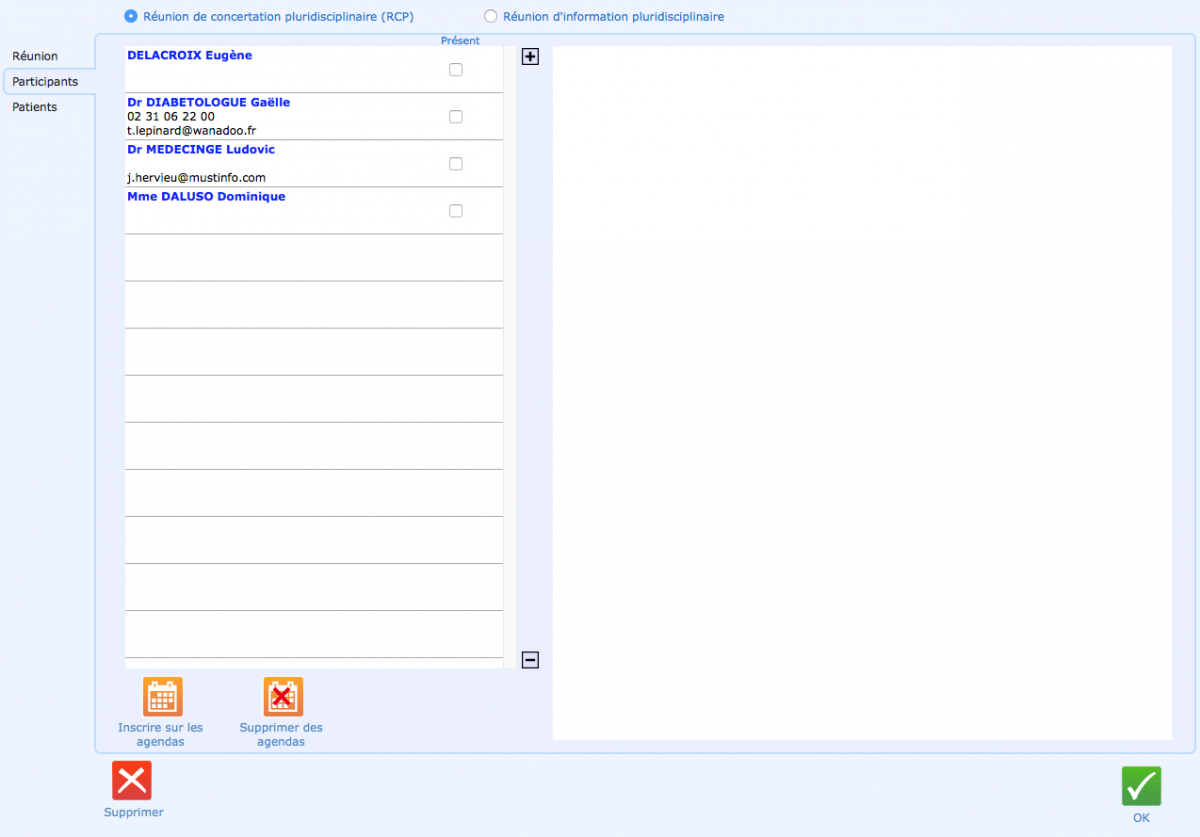Click the minus icon to remove participant
This screenshot has width=1200, height=837.
pyautogui.click(x=530, y=660)
